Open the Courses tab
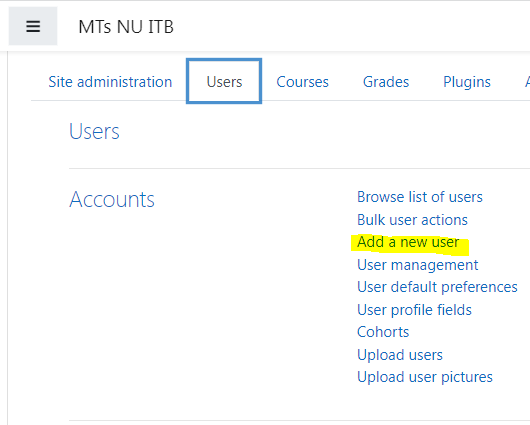The image size is (530, 425). (x=303, y=82)
